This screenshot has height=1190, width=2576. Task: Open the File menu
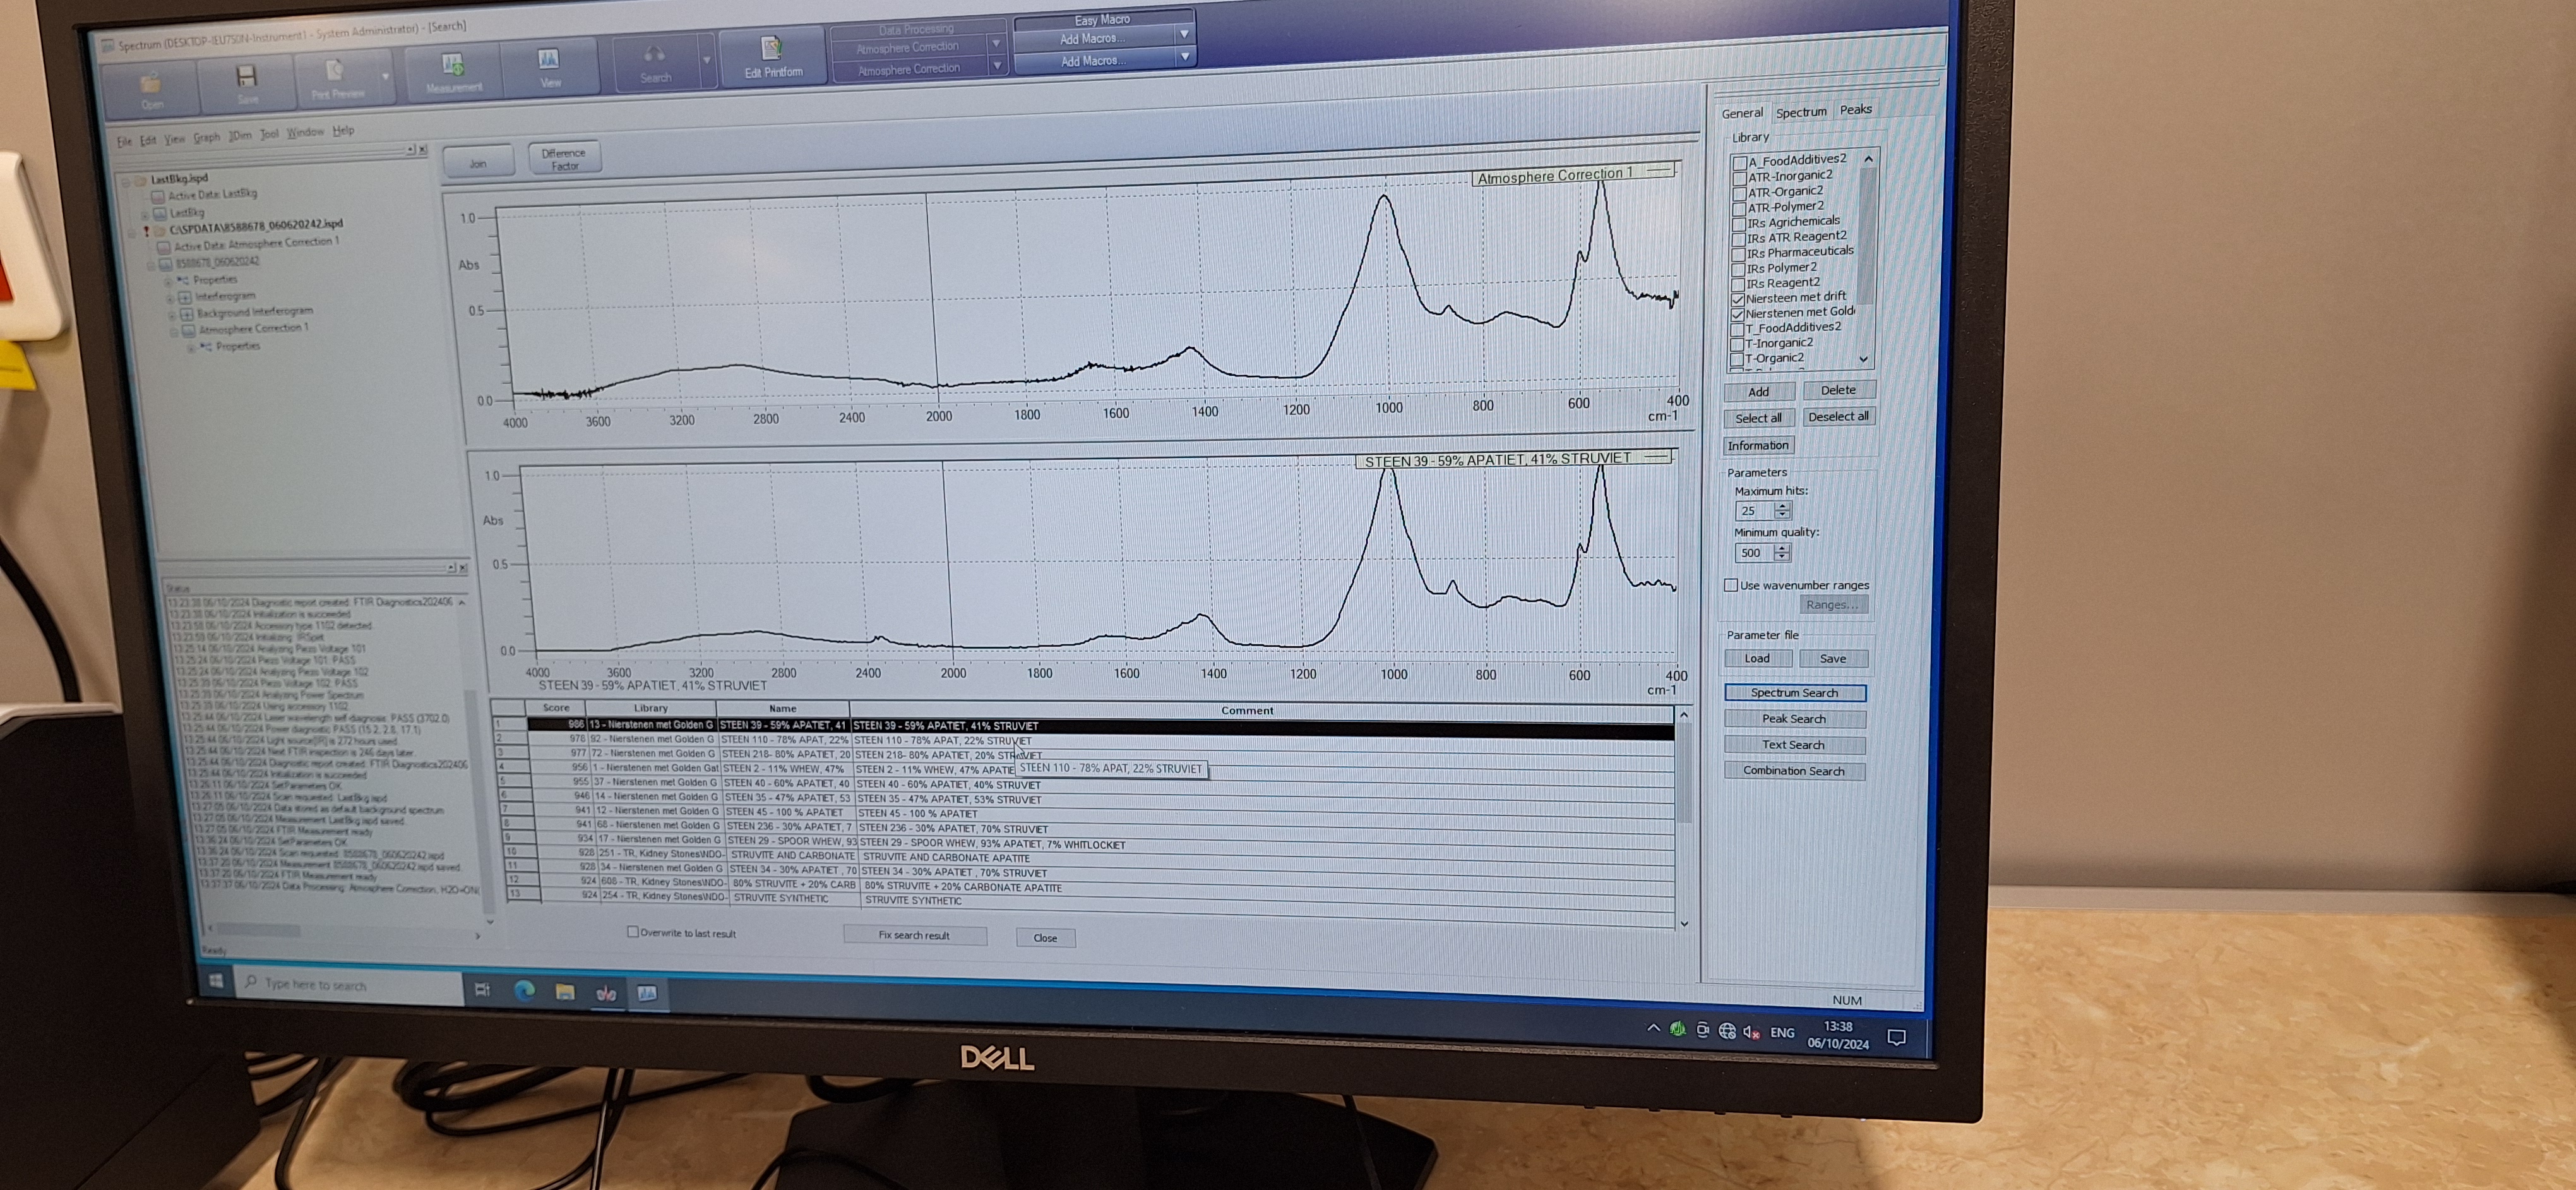coord(124,141)
